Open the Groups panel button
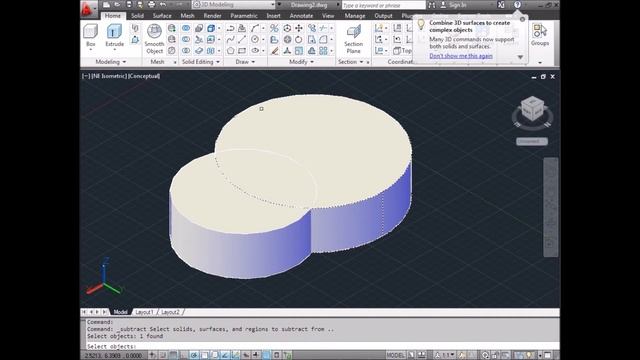640x360 pixels. (x=540, y=35)
